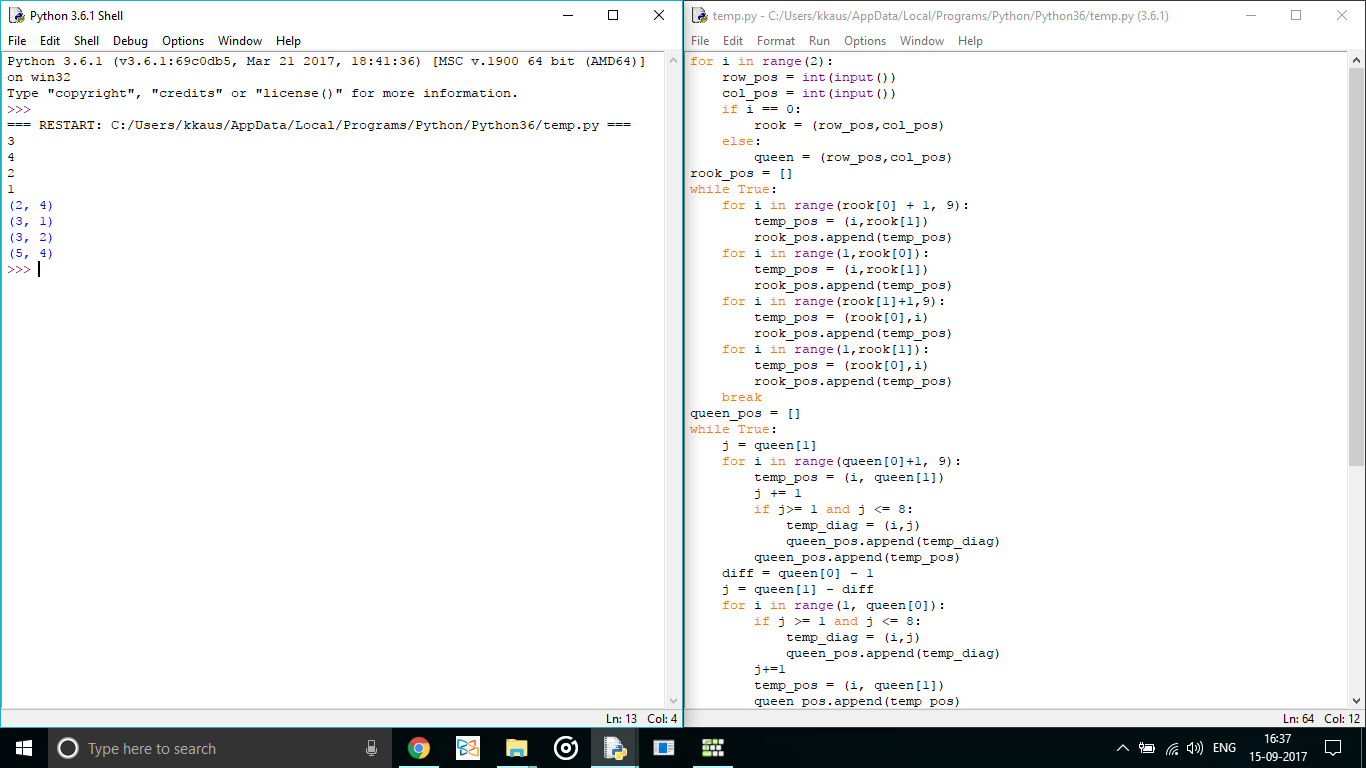Open Edit menu in Python Shell window
The height and width of the screenshot is (768, 1366).
pyautogui.click(x=50, y=41)
